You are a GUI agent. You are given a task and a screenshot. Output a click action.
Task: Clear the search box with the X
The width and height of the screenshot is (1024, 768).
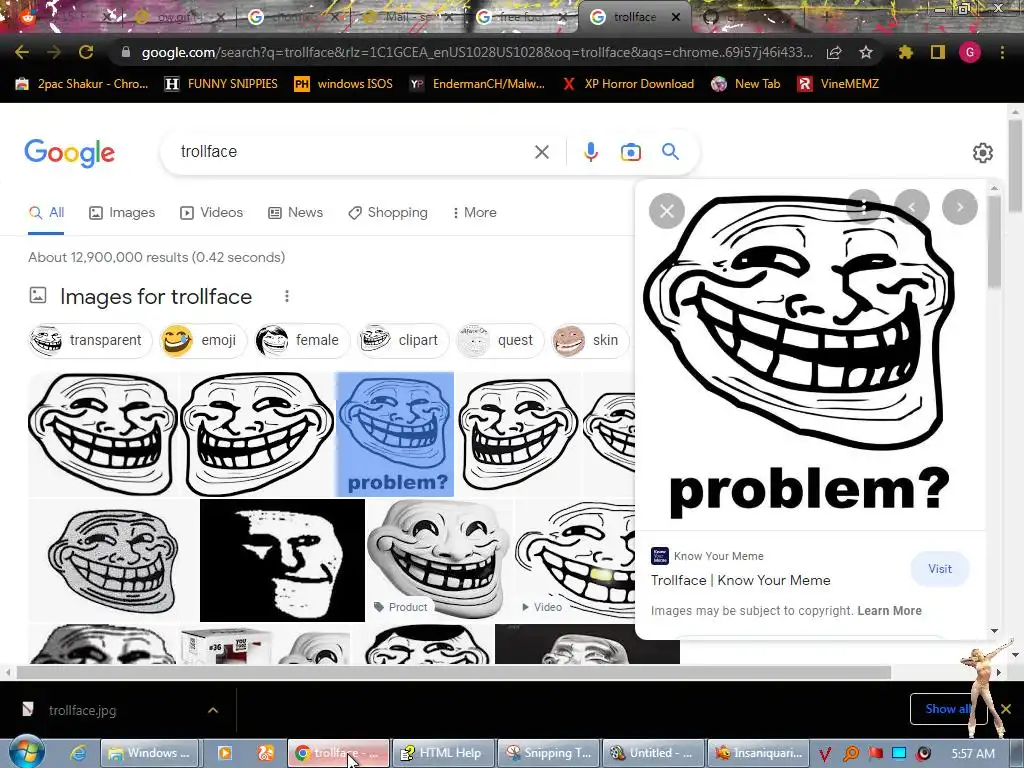tap(541, 152)
